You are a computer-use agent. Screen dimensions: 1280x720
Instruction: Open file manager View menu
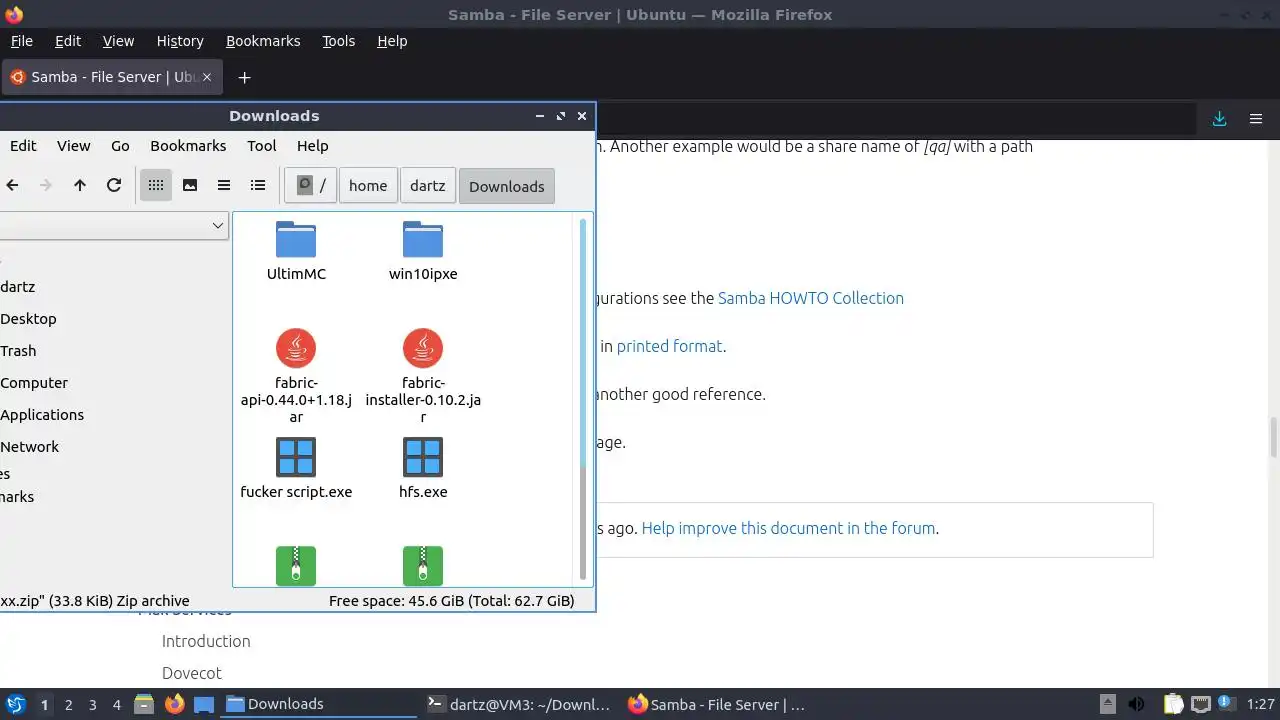click(x=73, y=146)
